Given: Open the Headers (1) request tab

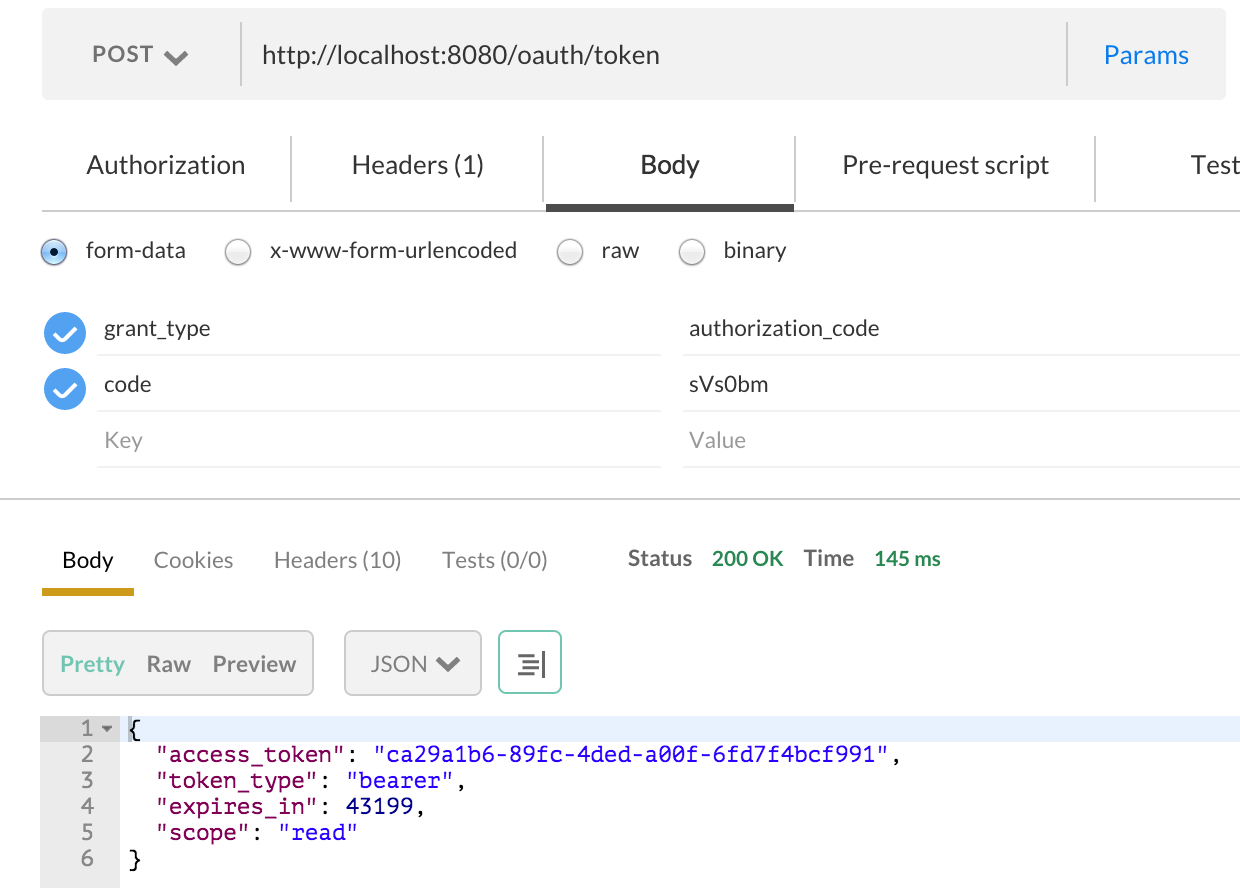Looking at the screenshot, I should click(417, 165).
